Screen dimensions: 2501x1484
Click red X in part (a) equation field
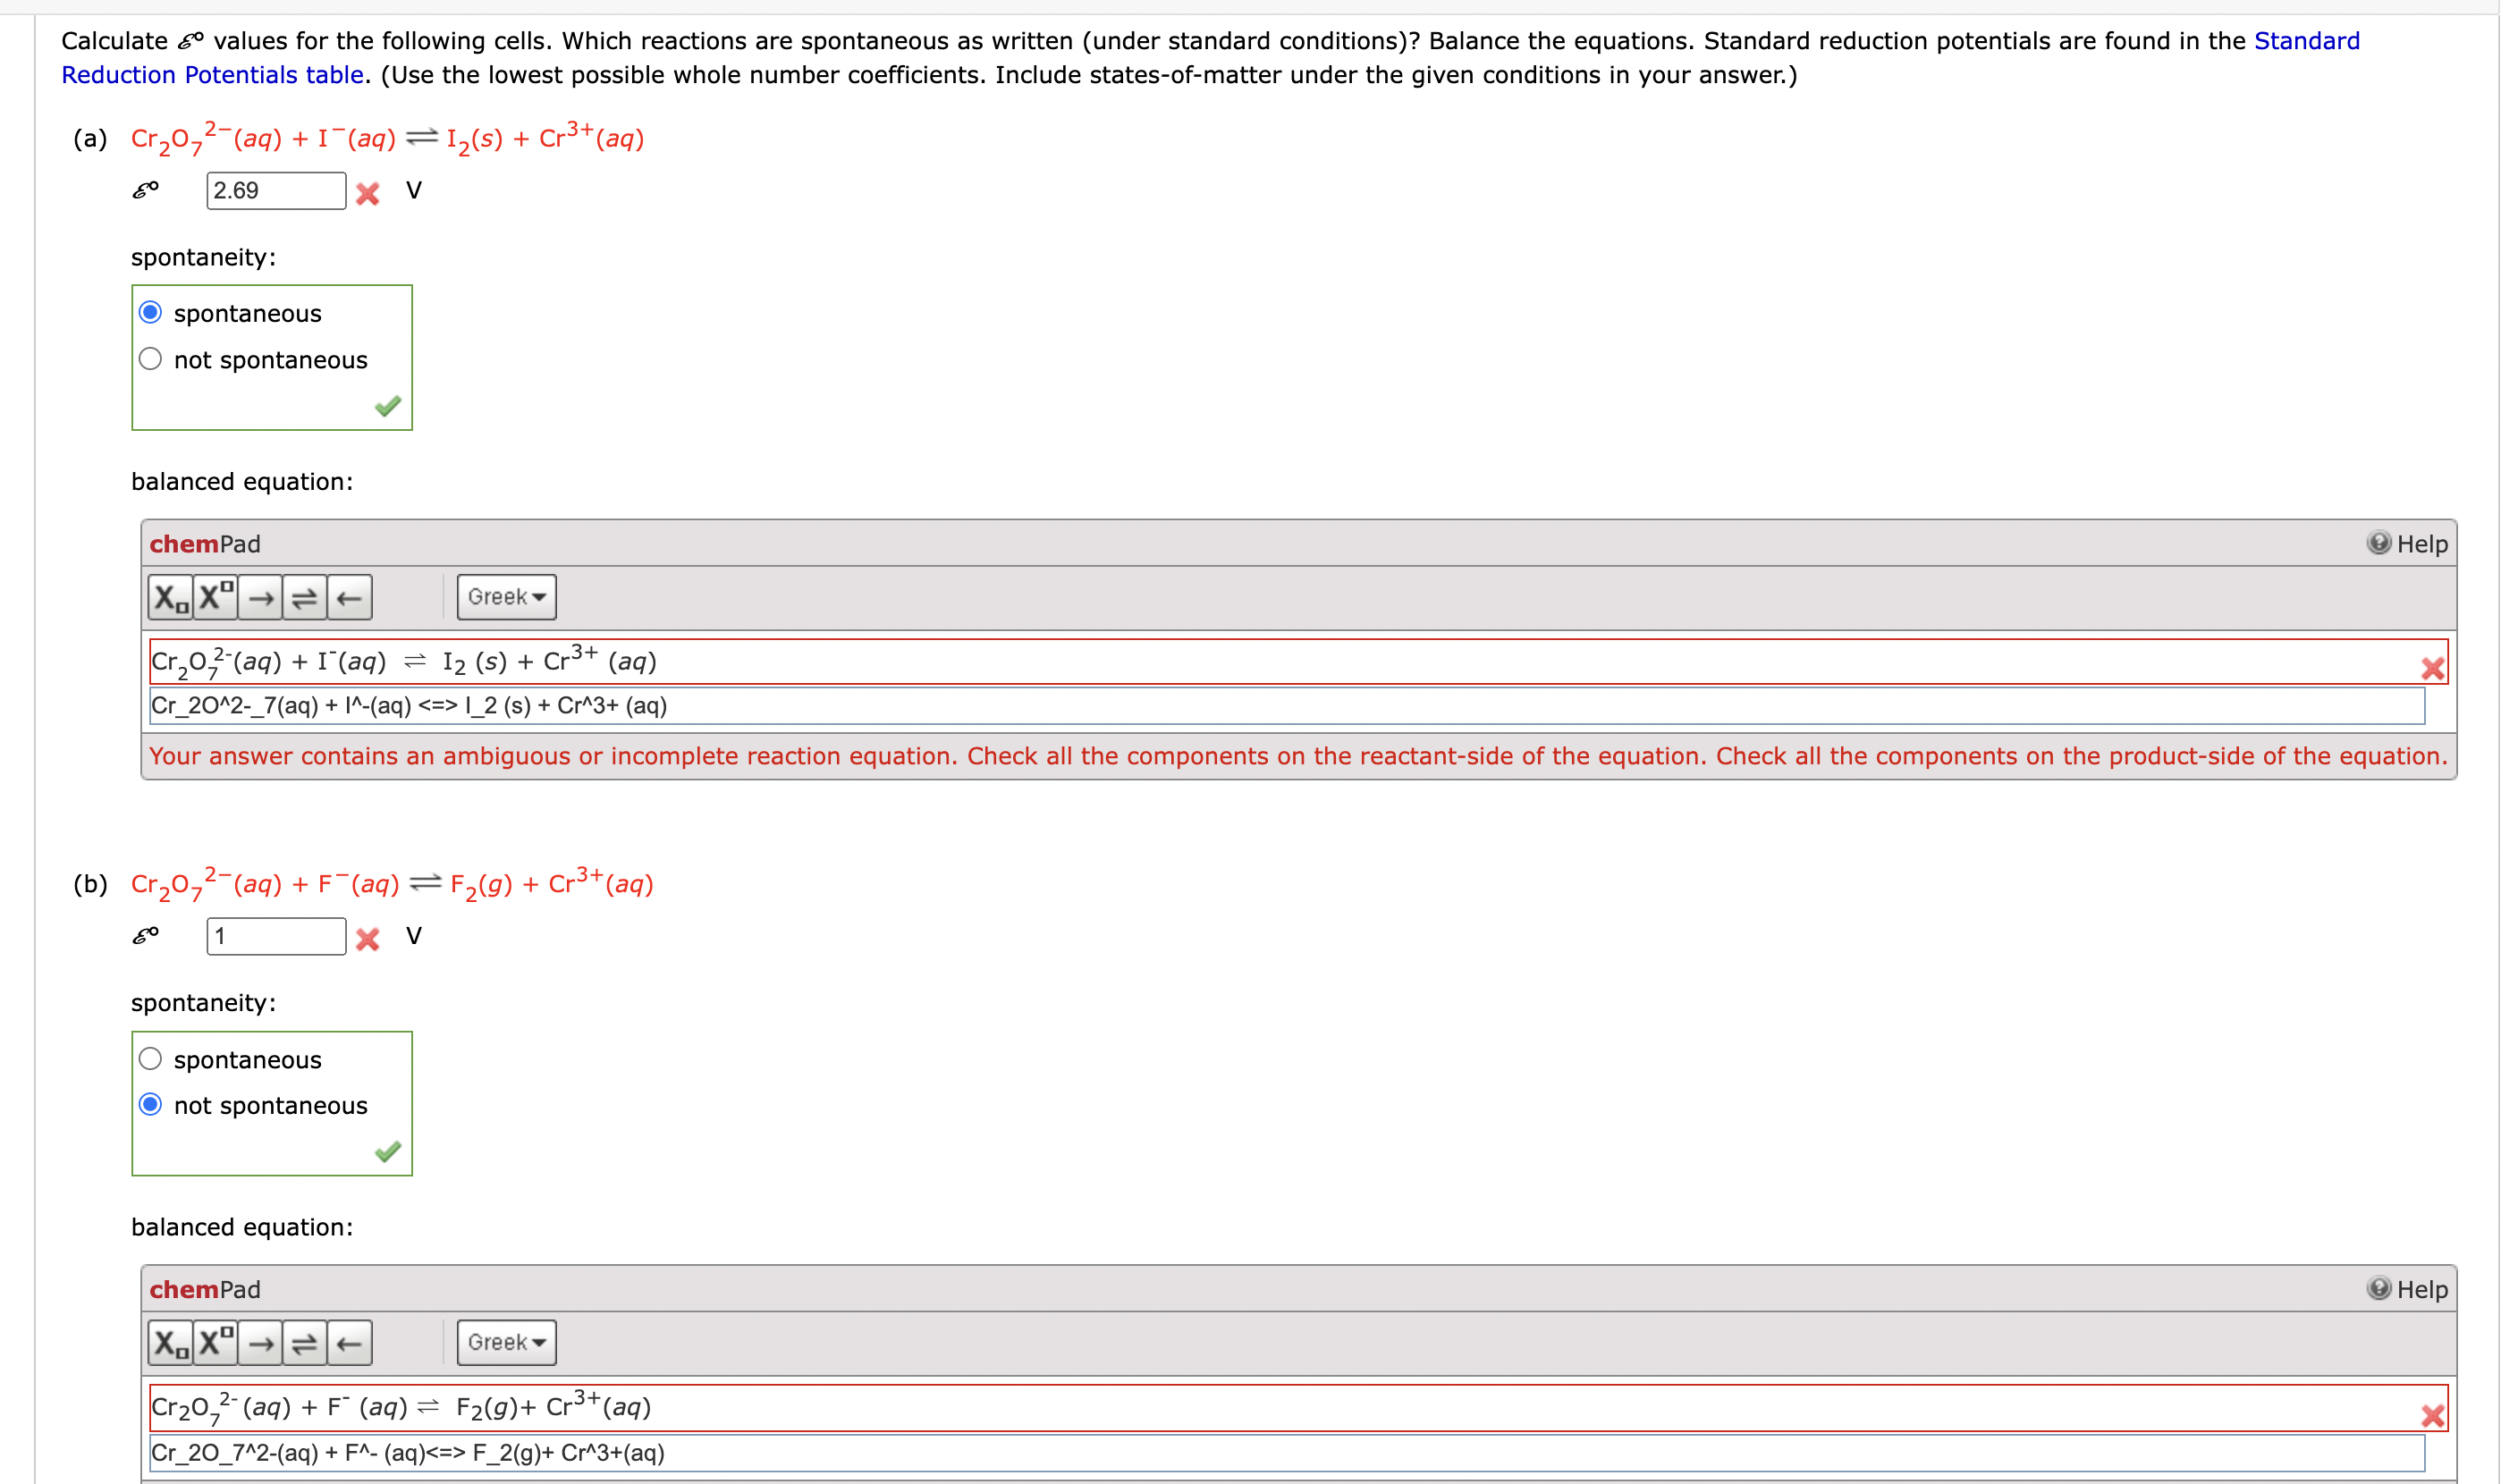(2432, 669)
